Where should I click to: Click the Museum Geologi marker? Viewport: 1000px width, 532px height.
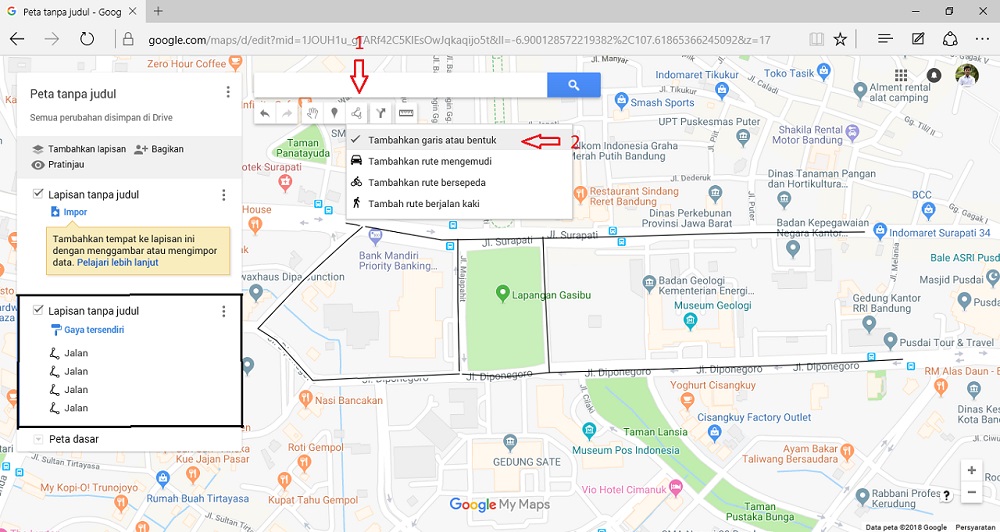[x=690, y=321]
